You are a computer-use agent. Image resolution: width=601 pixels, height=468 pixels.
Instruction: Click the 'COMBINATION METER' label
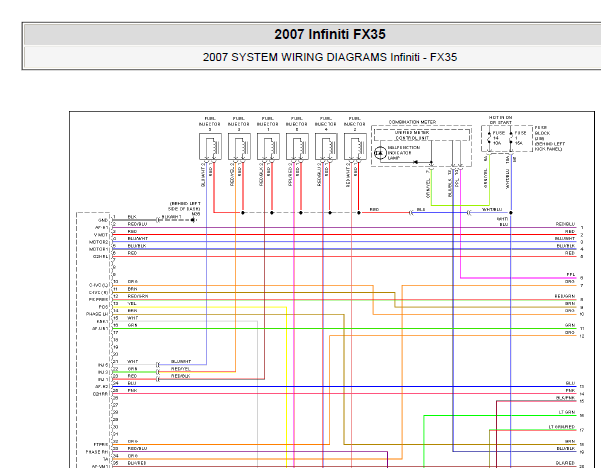(412, 122)
